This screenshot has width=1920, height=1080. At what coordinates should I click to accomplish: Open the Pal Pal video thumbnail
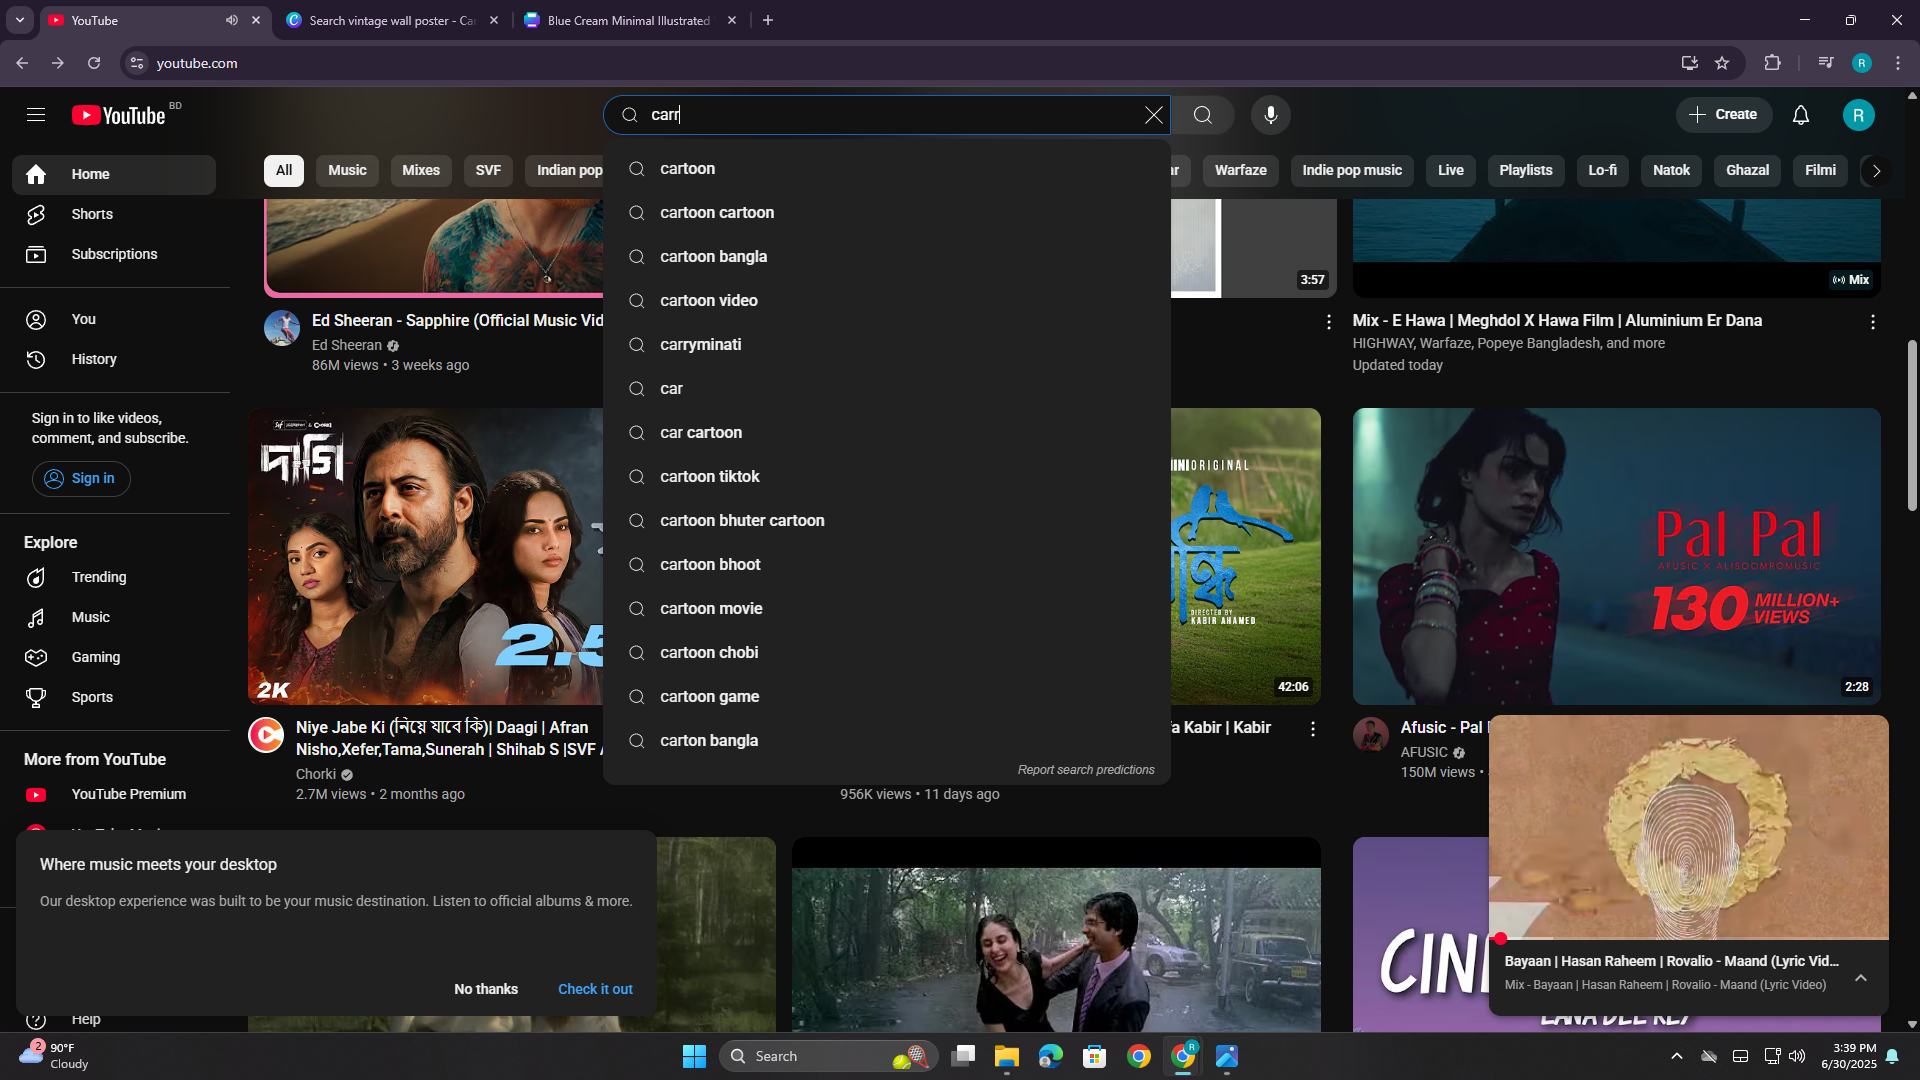point(1616,556)
